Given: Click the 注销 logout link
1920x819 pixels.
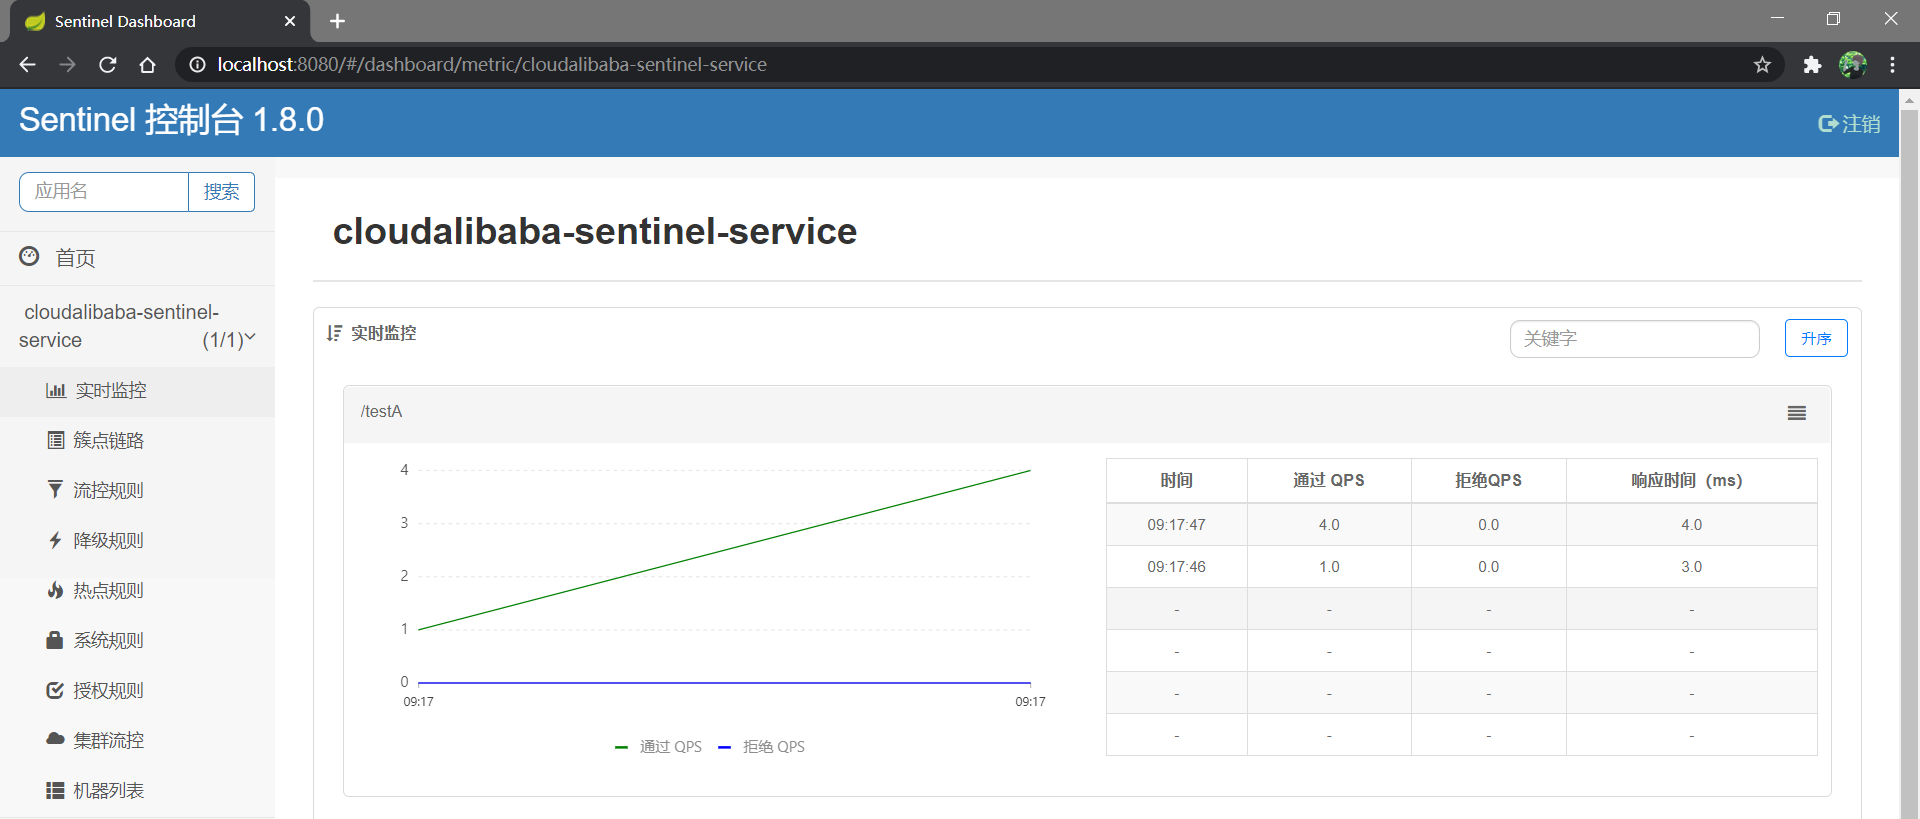Looking at the screenshot, I should point(1849,124).
